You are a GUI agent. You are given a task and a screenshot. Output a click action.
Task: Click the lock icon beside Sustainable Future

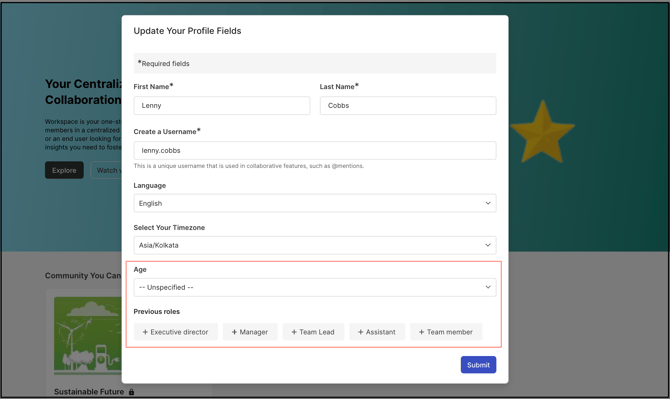tap(132, 392)
